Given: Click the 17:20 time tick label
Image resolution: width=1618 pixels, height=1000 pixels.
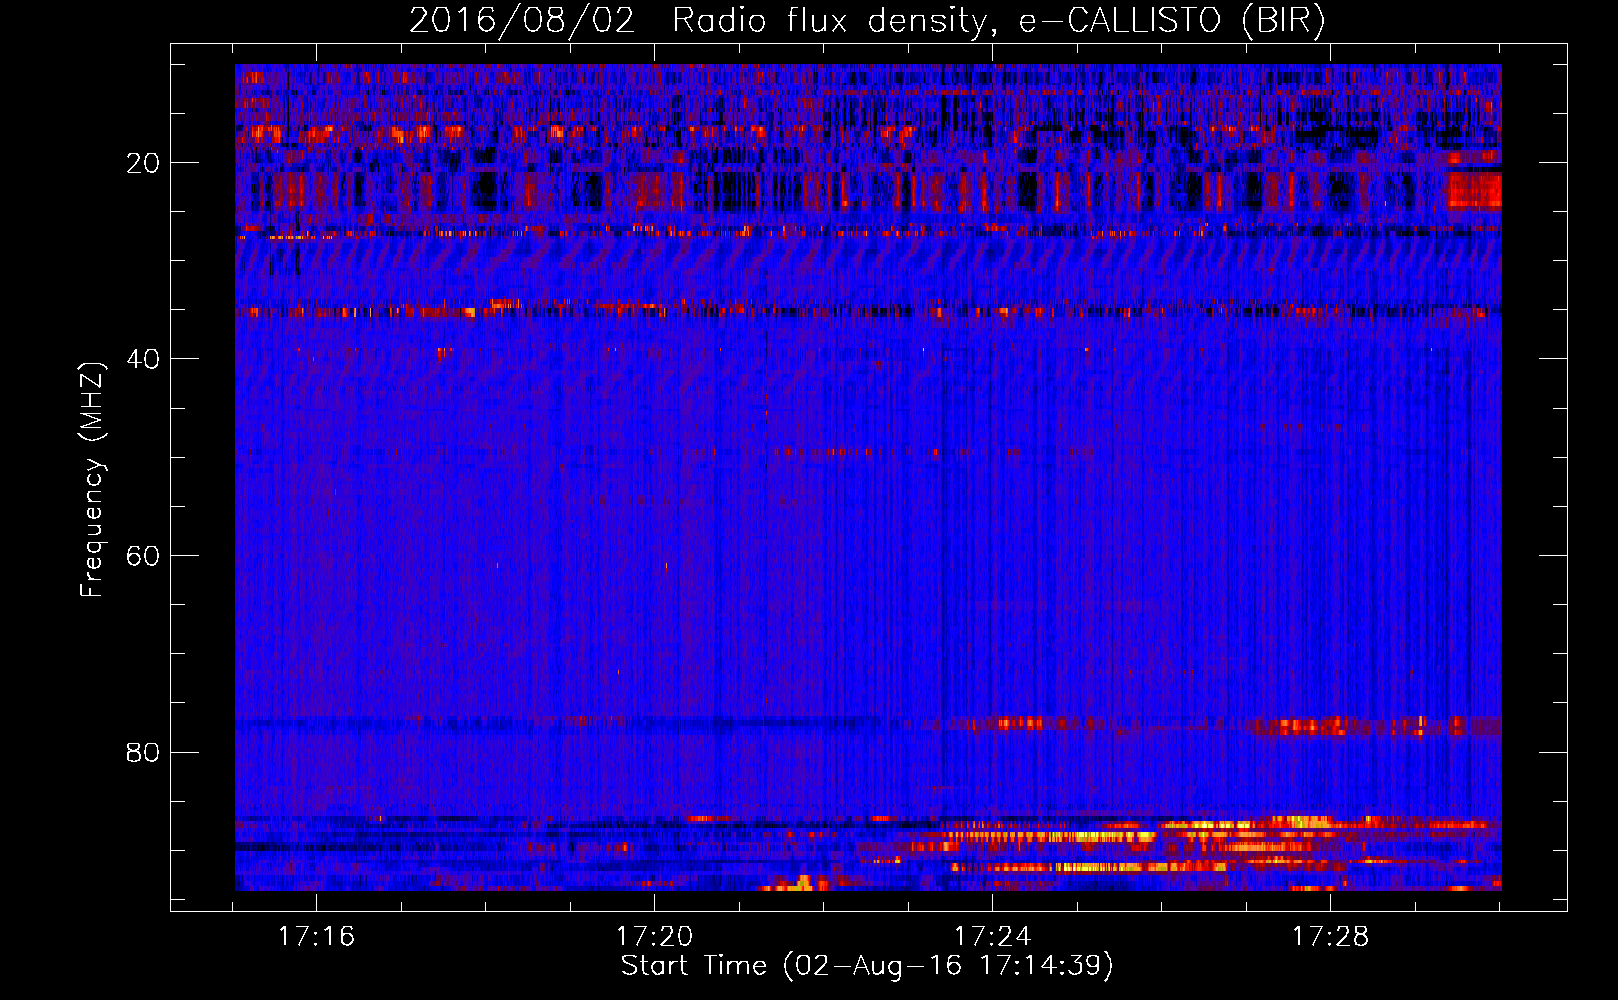Looking at the screenshot, I should [x=655, y=937].
